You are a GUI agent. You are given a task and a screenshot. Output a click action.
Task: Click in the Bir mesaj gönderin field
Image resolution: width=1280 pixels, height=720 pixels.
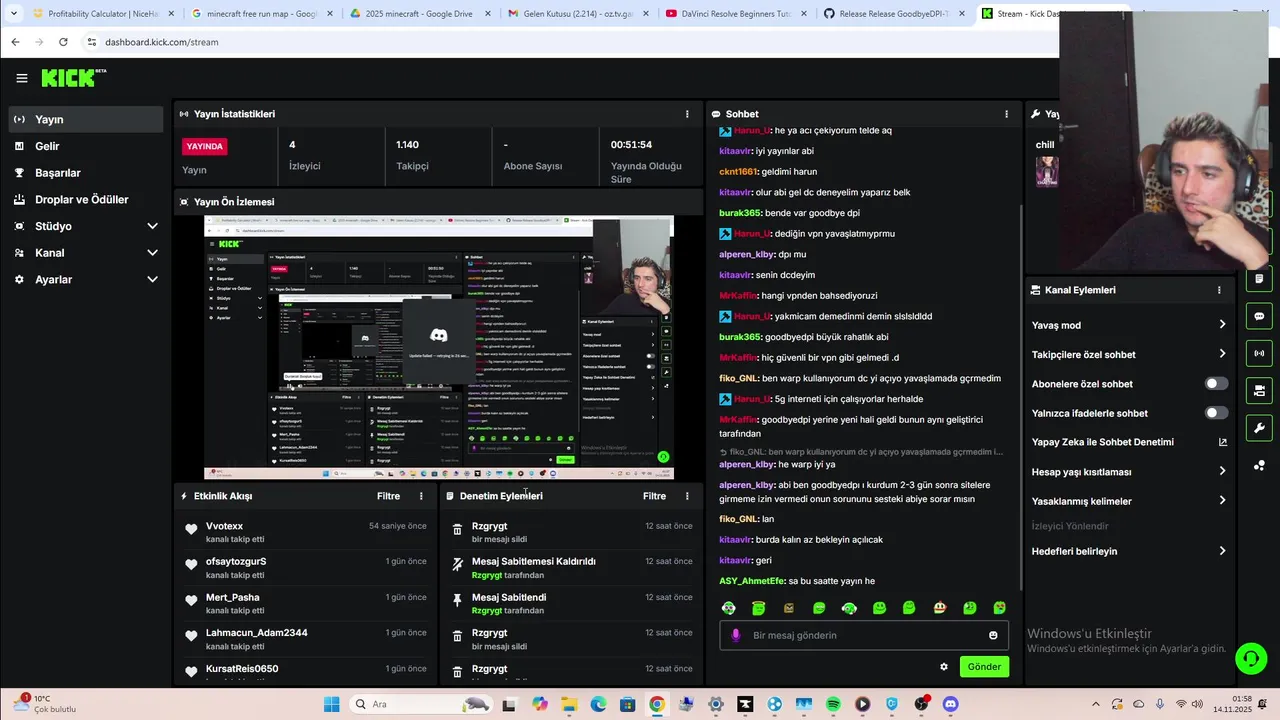click(x=864, y=635)
